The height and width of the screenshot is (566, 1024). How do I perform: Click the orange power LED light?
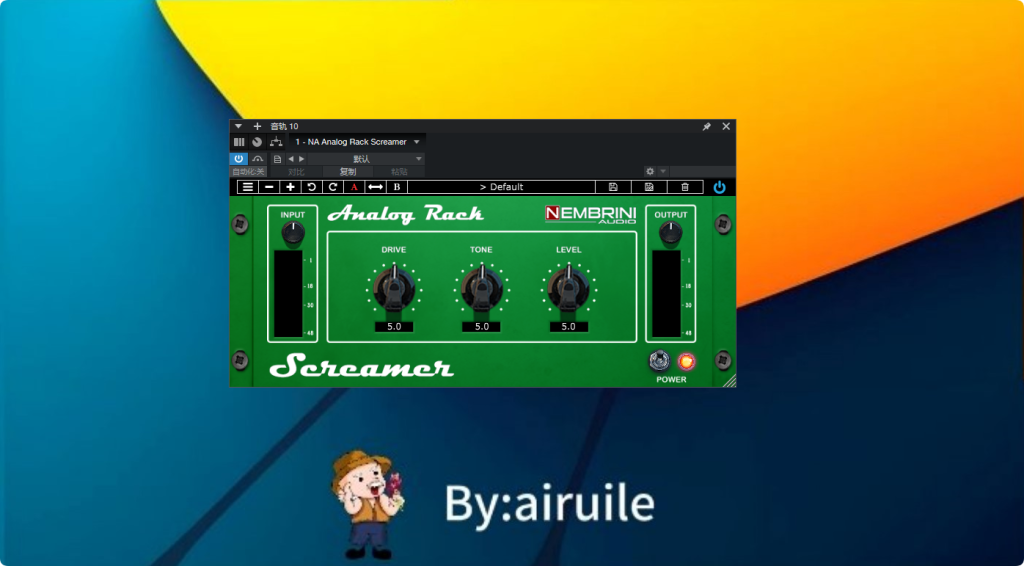tap(686, 361)
